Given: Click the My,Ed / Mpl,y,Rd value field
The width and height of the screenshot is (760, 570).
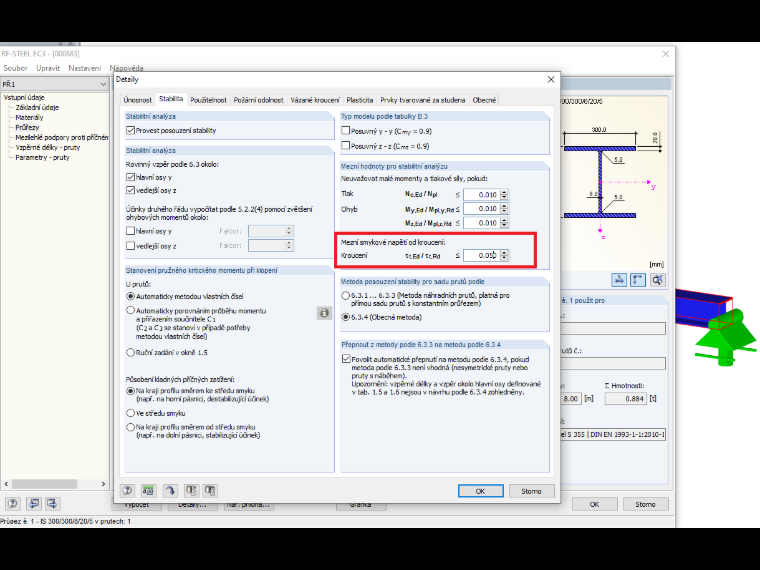Looking at the screenshot, I should [x=482, y=208].
